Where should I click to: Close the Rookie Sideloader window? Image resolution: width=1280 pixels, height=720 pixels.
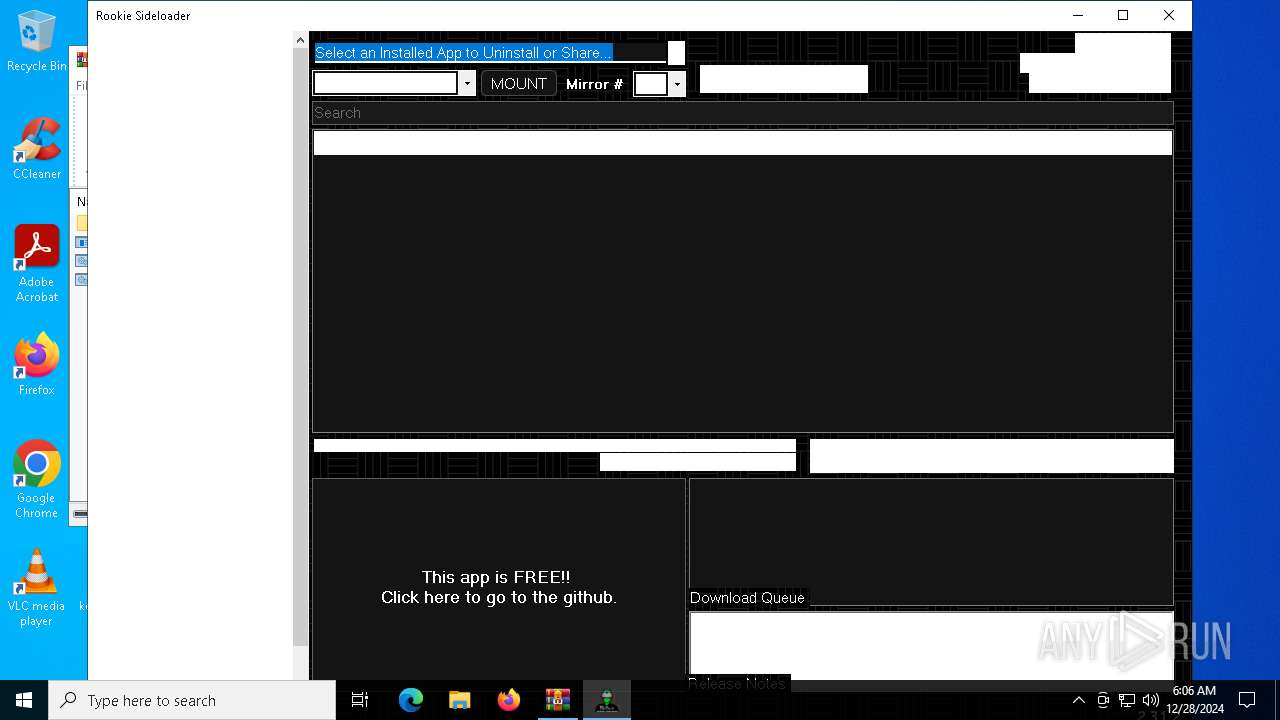[1169, 15]
